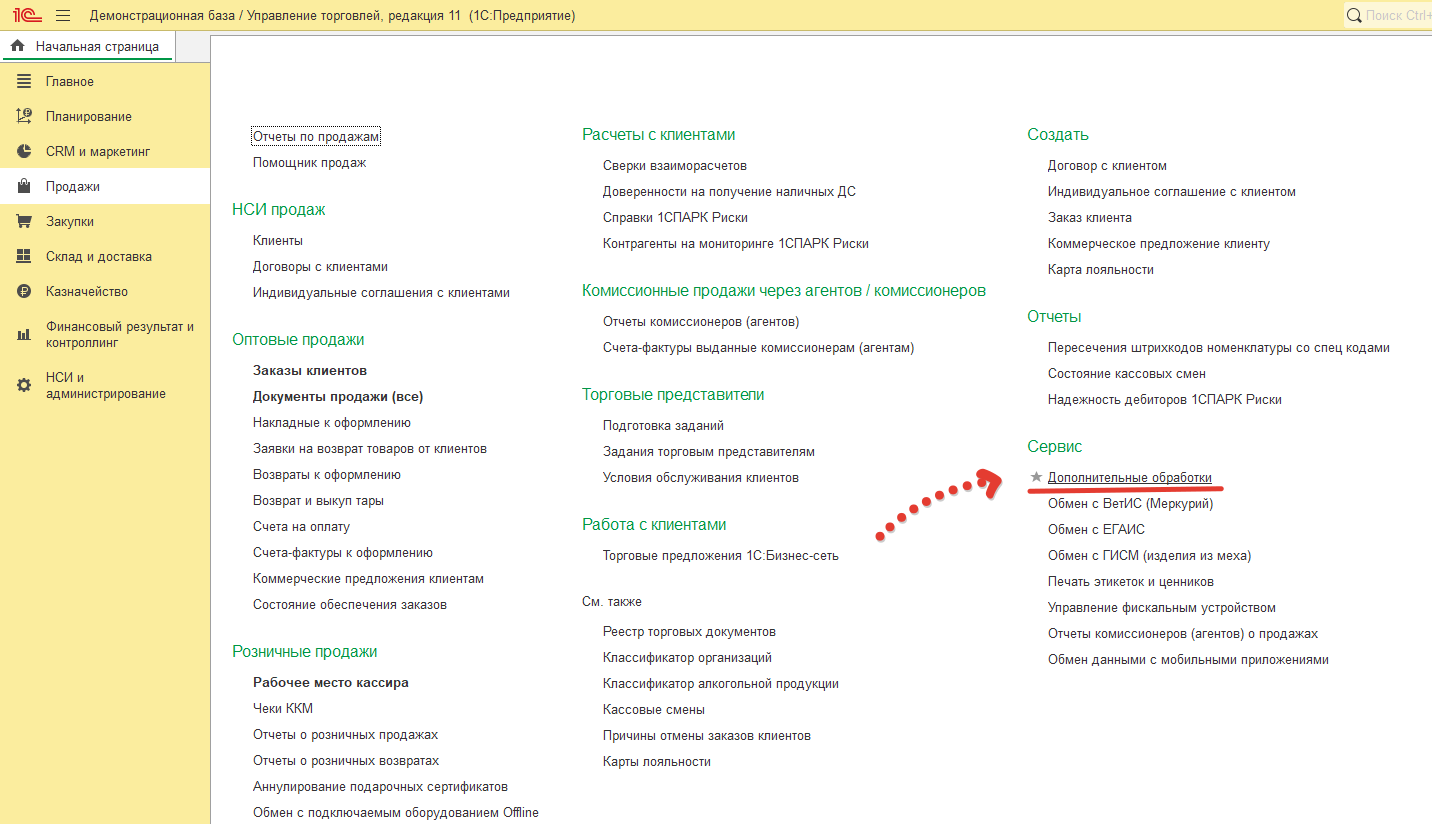The width and height of the screenshot is (1432, 824).
Task: Open the hamburger main menu
Action: pos(63,15)
